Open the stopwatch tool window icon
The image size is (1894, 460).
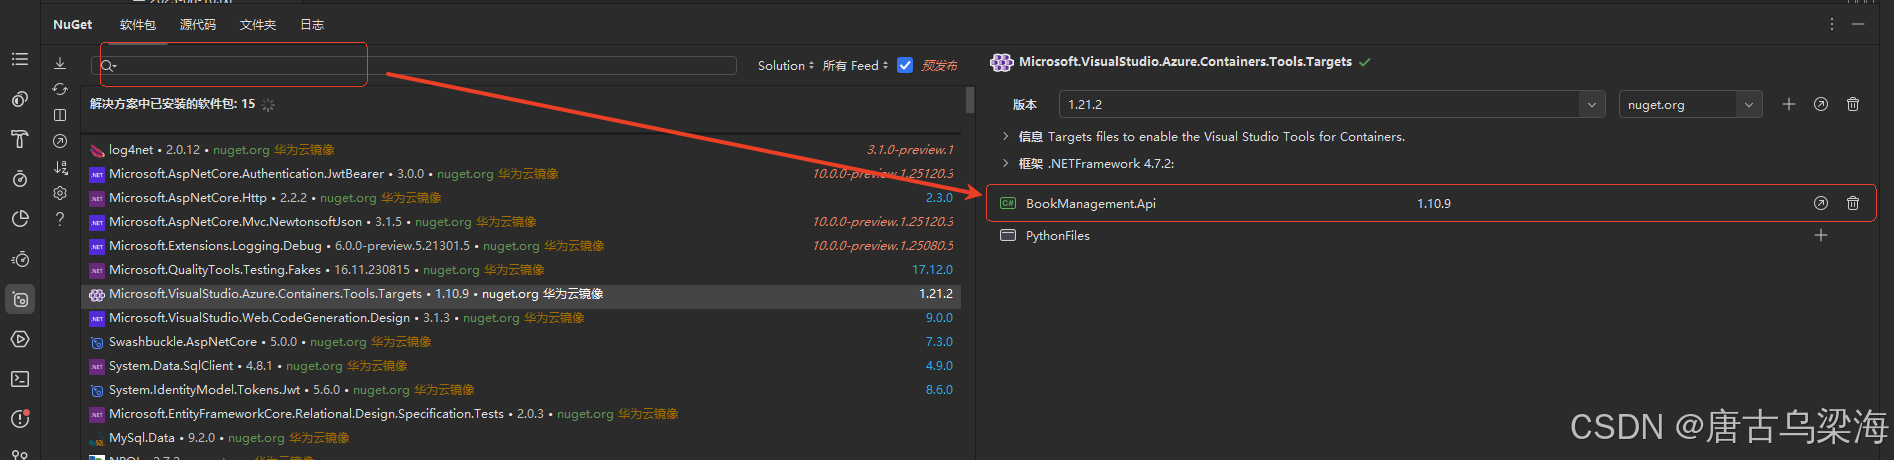click(20, 179)
